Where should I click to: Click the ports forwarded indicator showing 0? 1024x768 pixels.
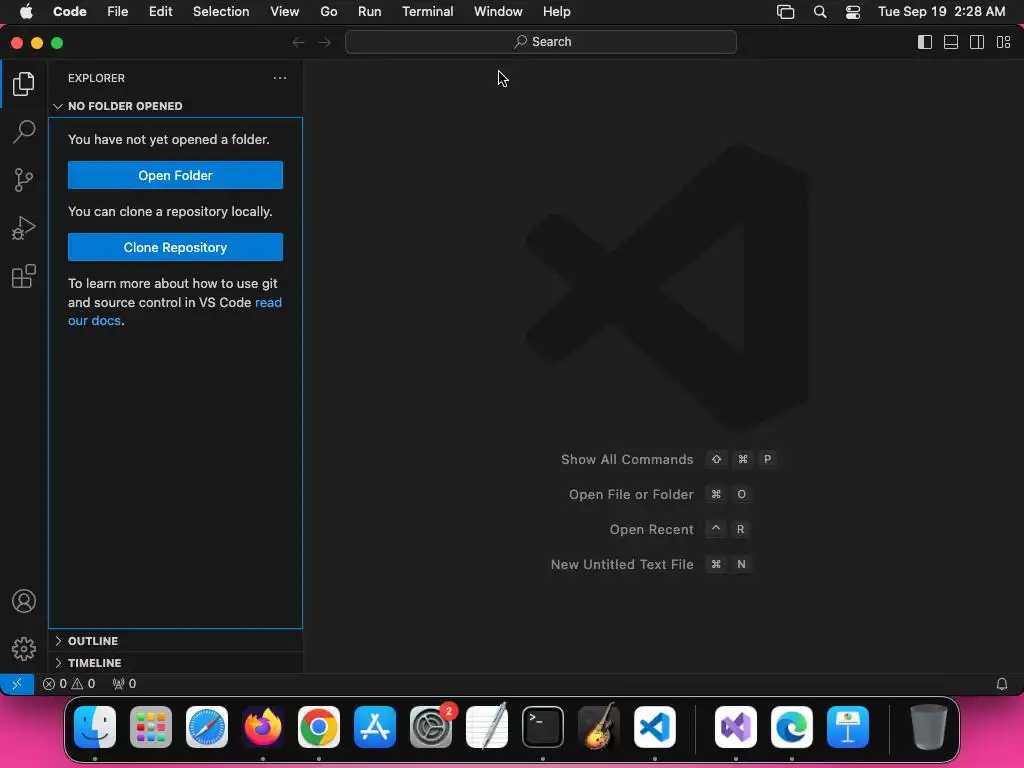click(124, 684)
